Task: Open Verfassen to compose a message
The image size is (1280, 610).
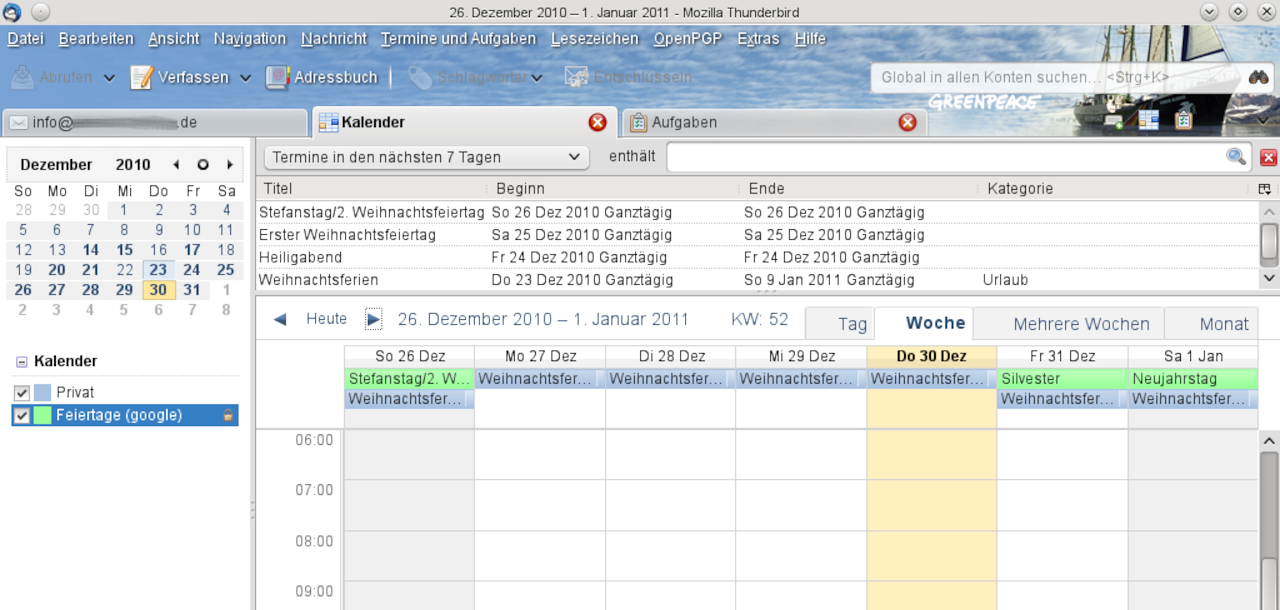Action: click(180, 77)
